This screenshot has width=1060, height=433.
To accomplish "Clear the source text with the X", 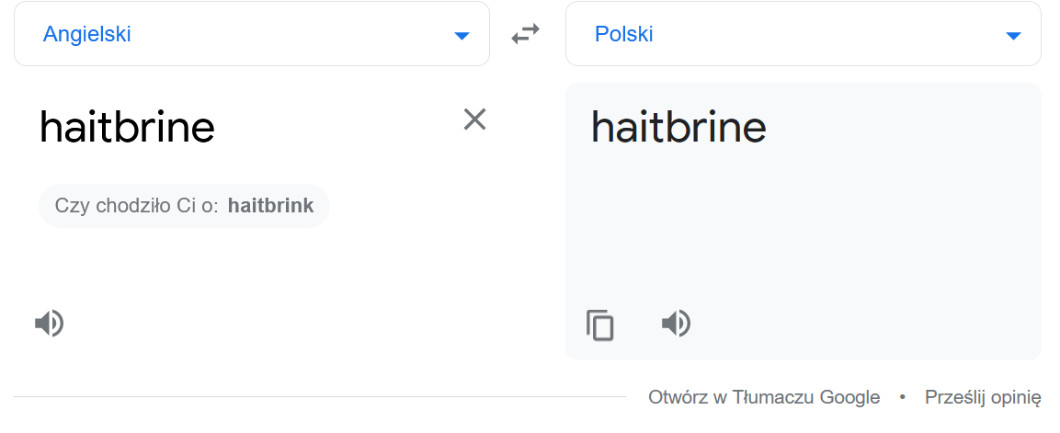I will coord(474,120).
